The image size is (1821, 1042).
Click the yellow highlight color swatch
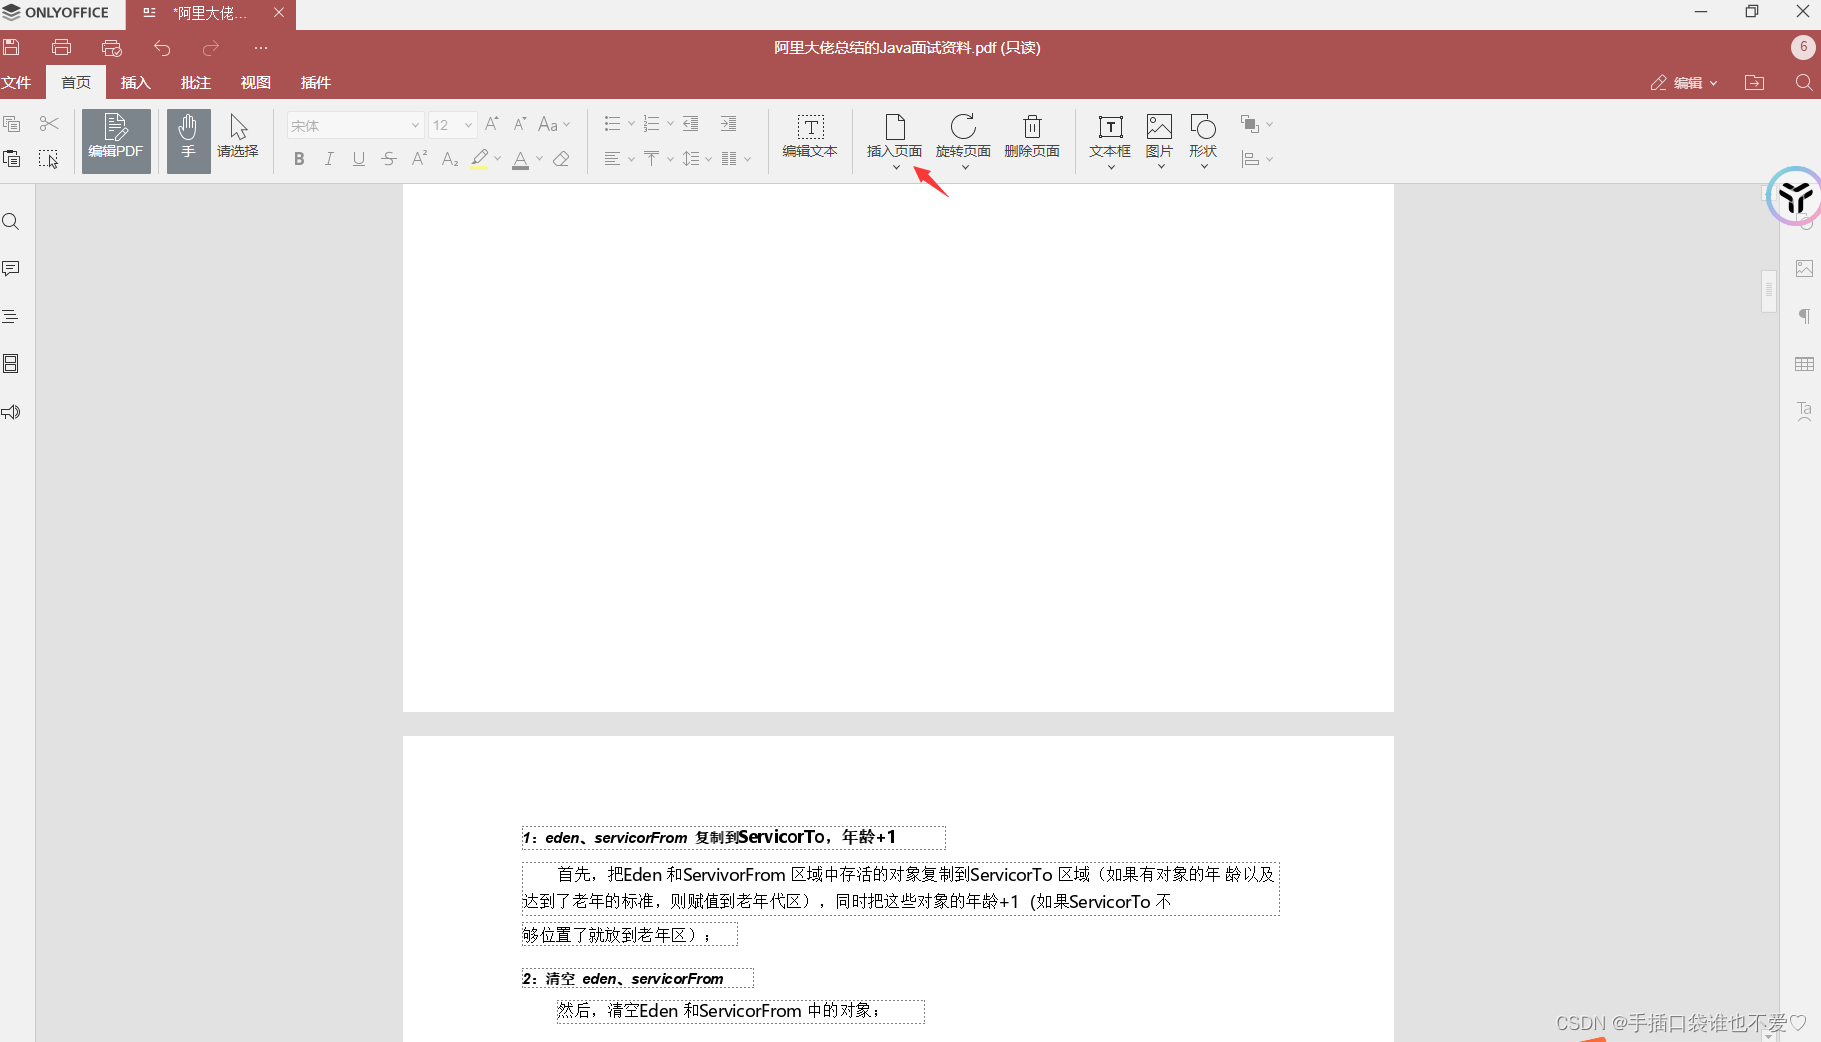pyautogui.click(x=480, y=158)
